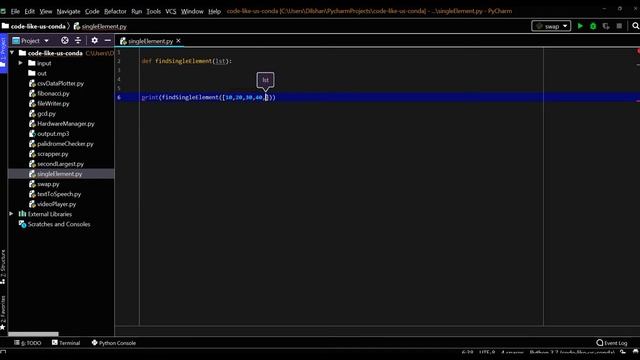
Task: Toggle the Structure tool window side tab
Action: coord(3,267)
